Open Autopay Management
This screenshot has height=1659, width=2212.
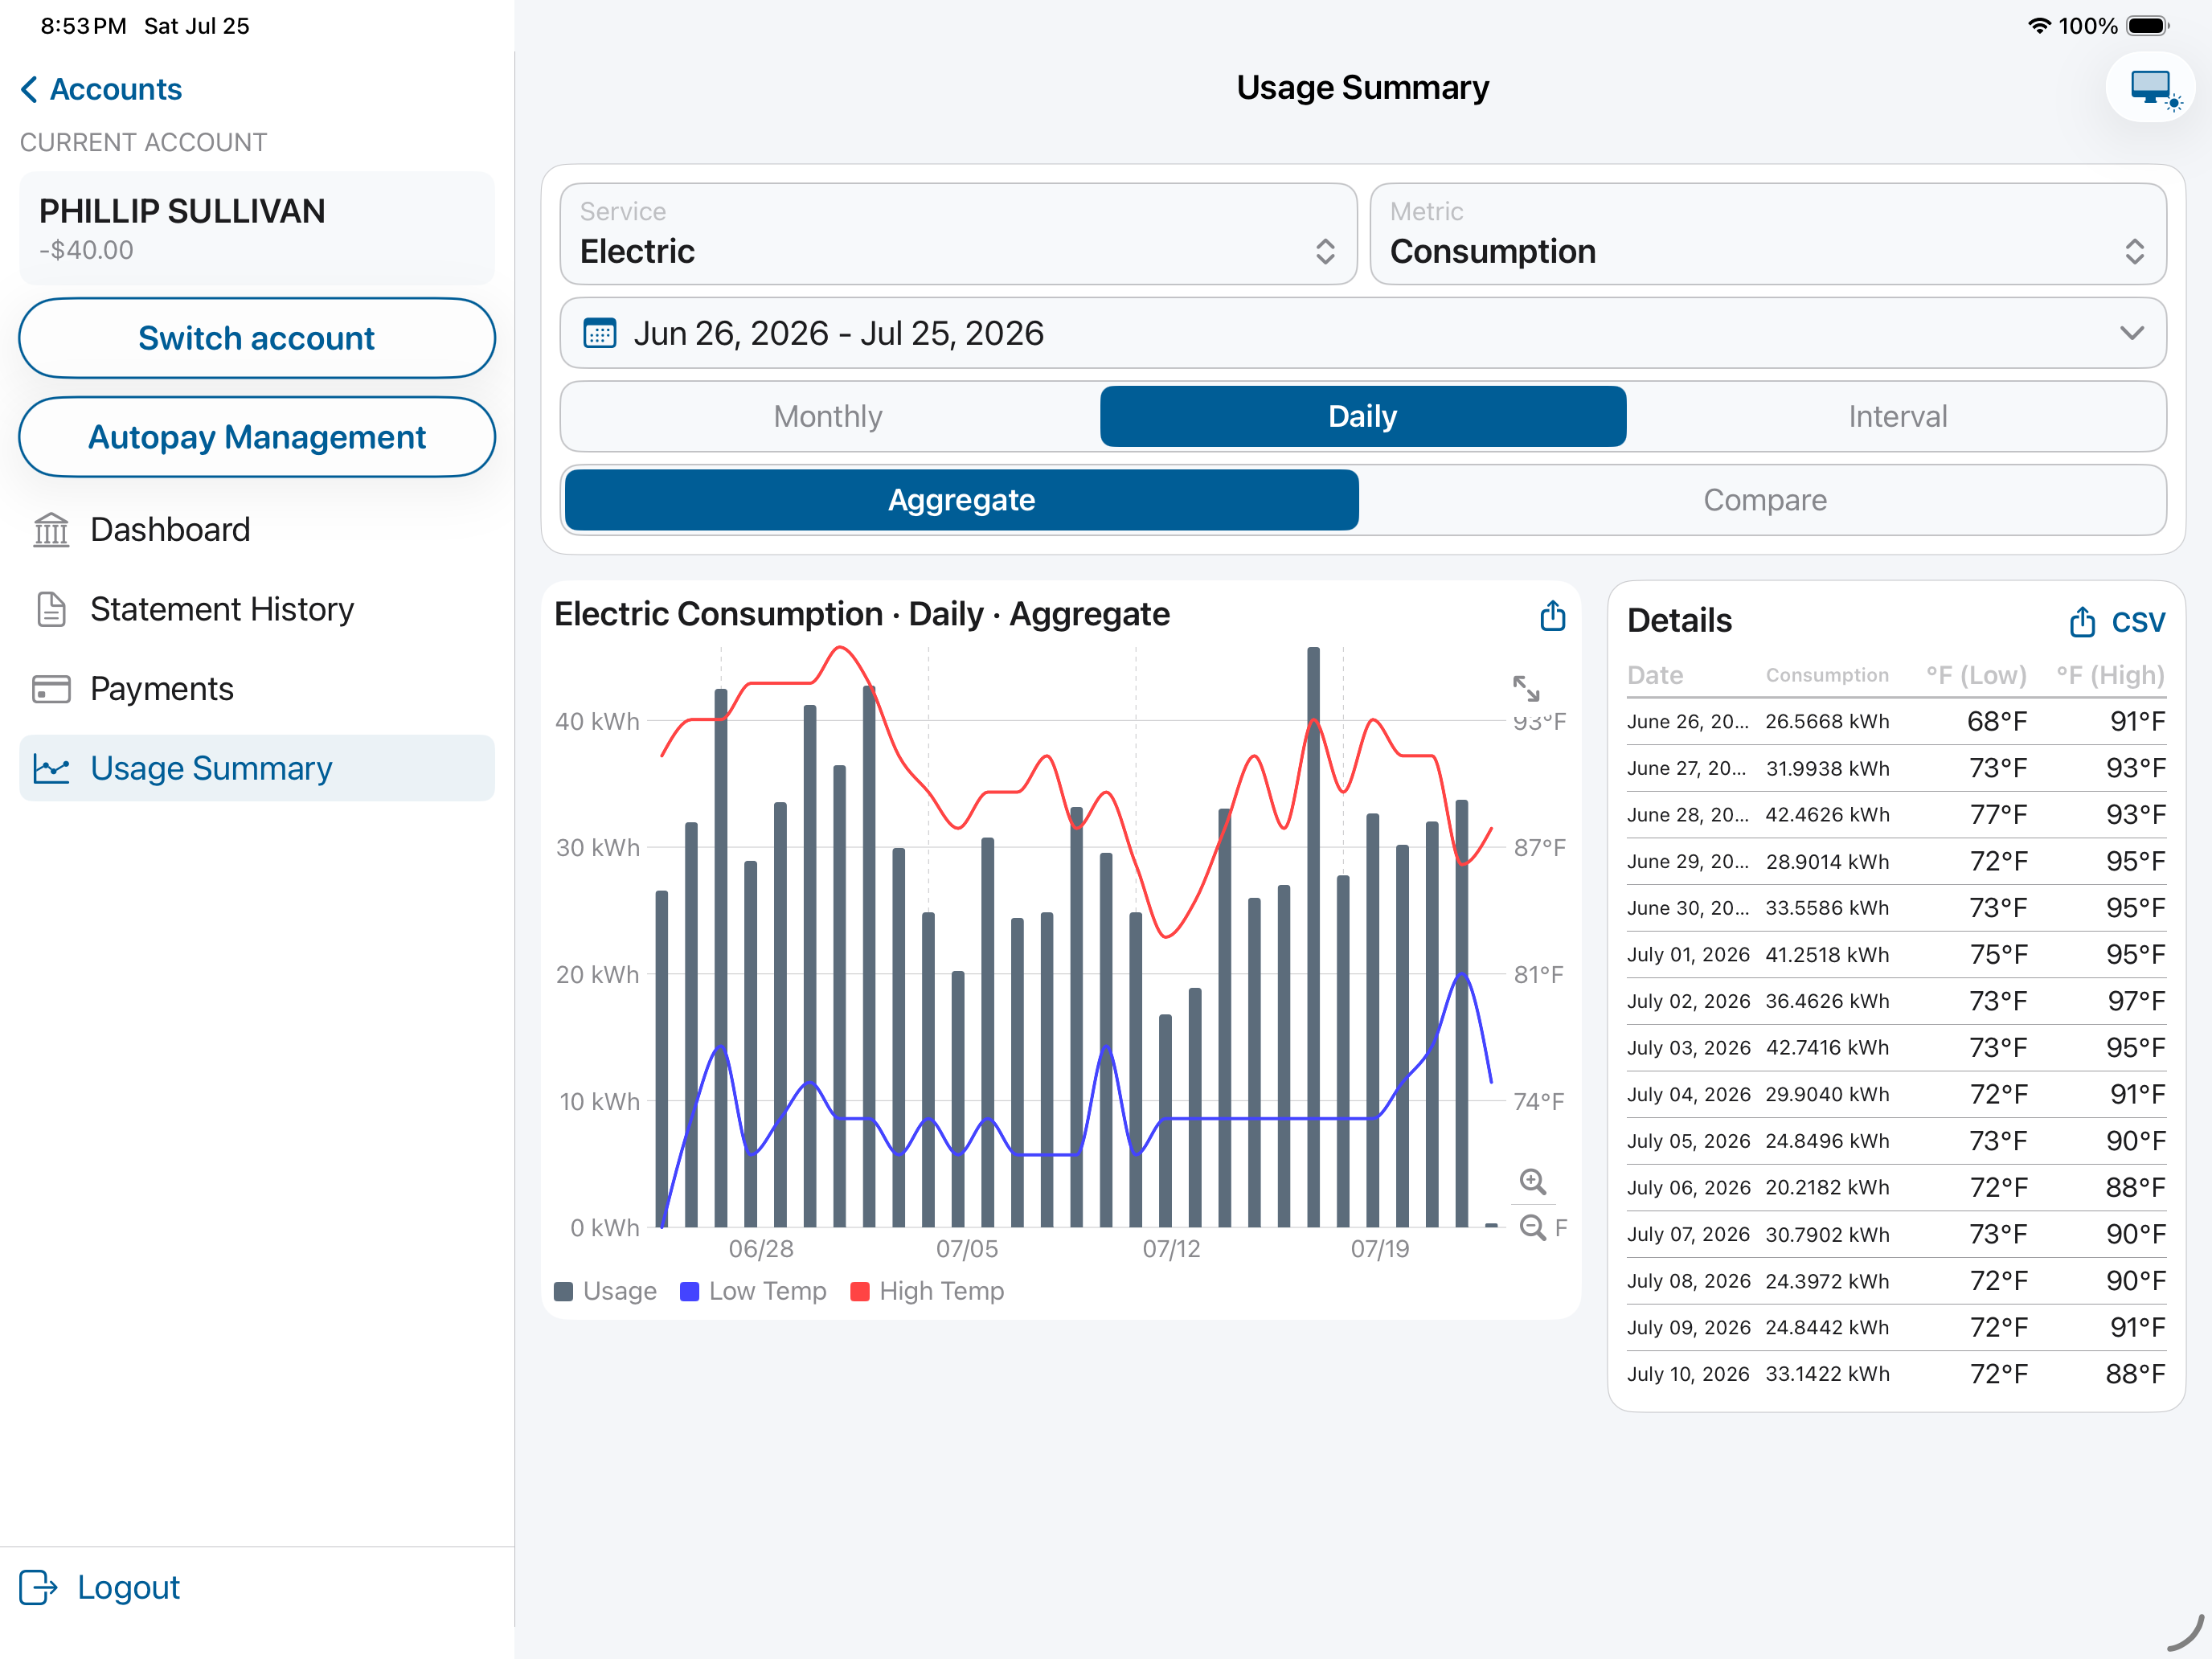[x=257, y=437]
